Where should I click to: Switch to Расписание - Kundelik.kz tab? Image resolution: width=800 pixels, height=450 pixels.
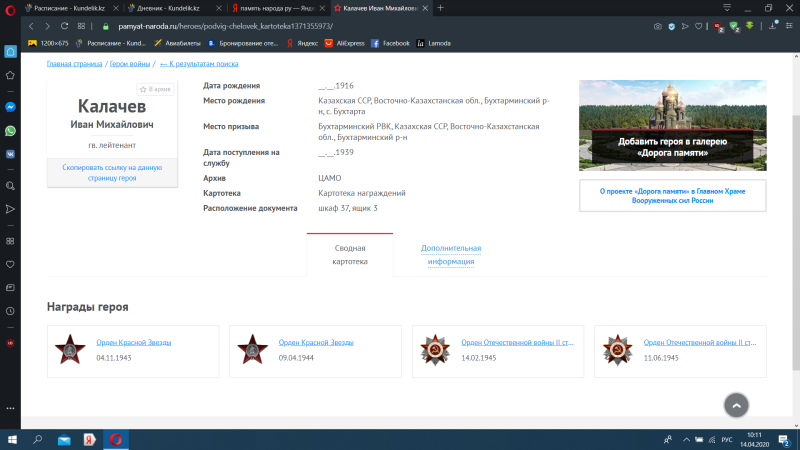click(71, 8)
